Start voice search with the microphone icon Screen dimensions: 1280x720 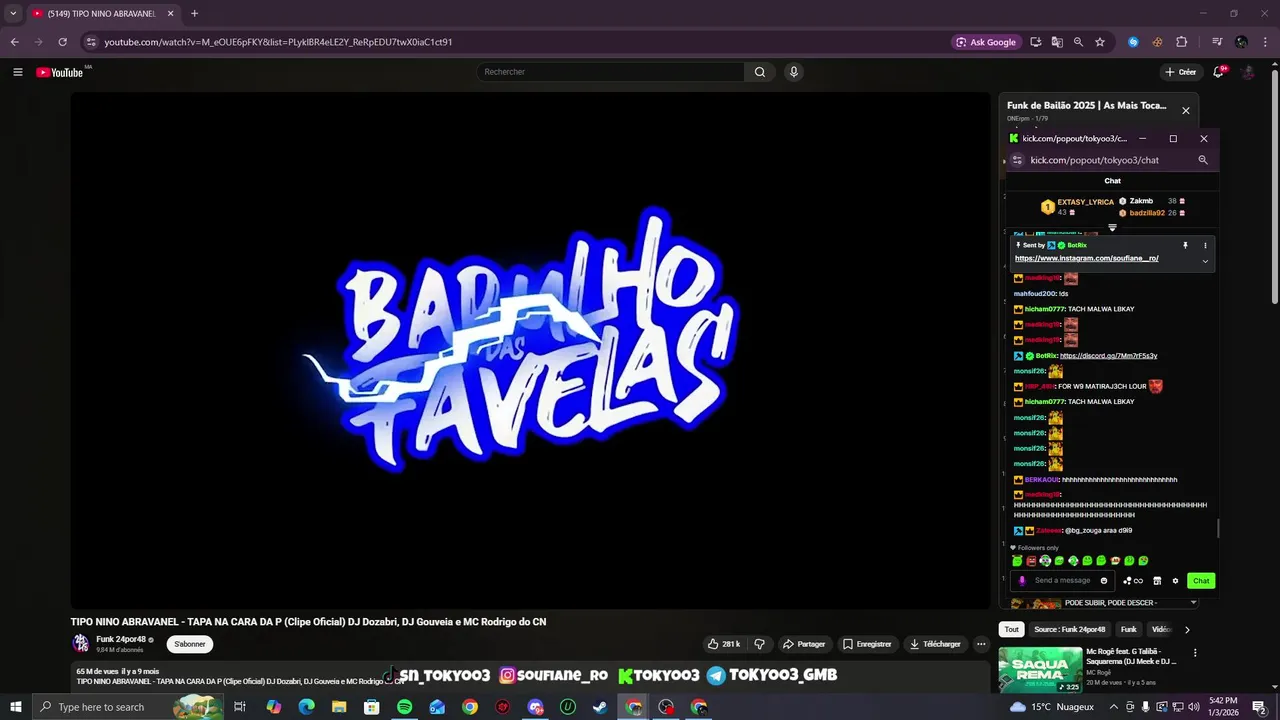pyautogui.click(x=794, y=72)
